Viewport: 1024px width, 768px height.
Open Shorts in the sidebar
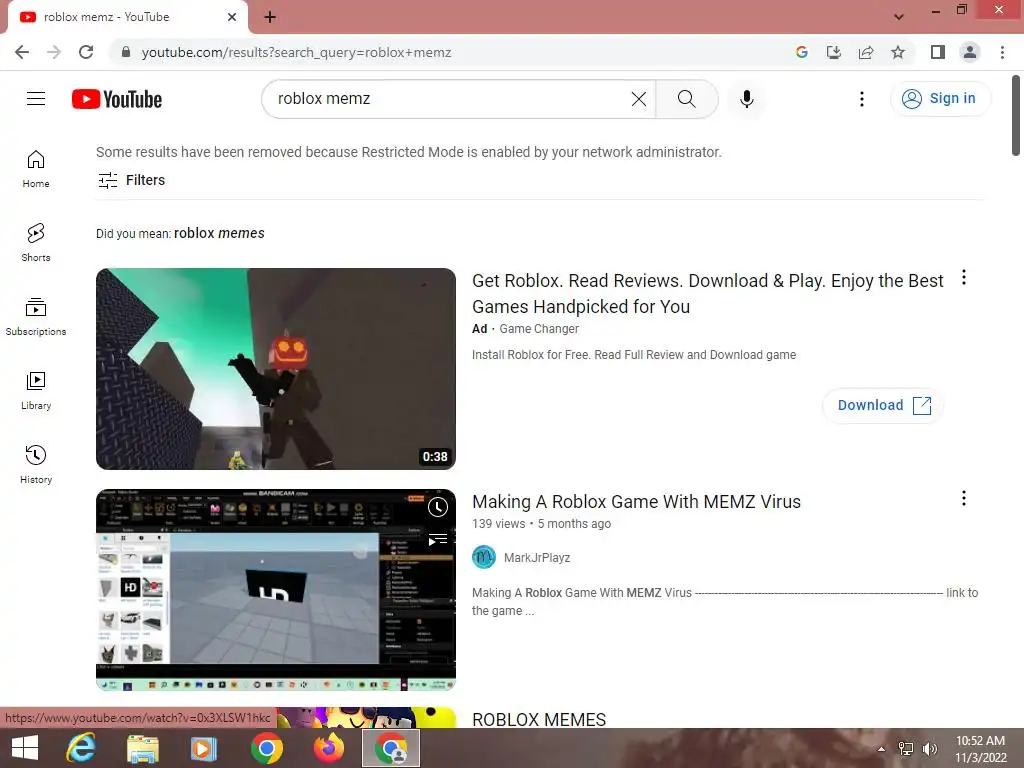click(36, 243)
